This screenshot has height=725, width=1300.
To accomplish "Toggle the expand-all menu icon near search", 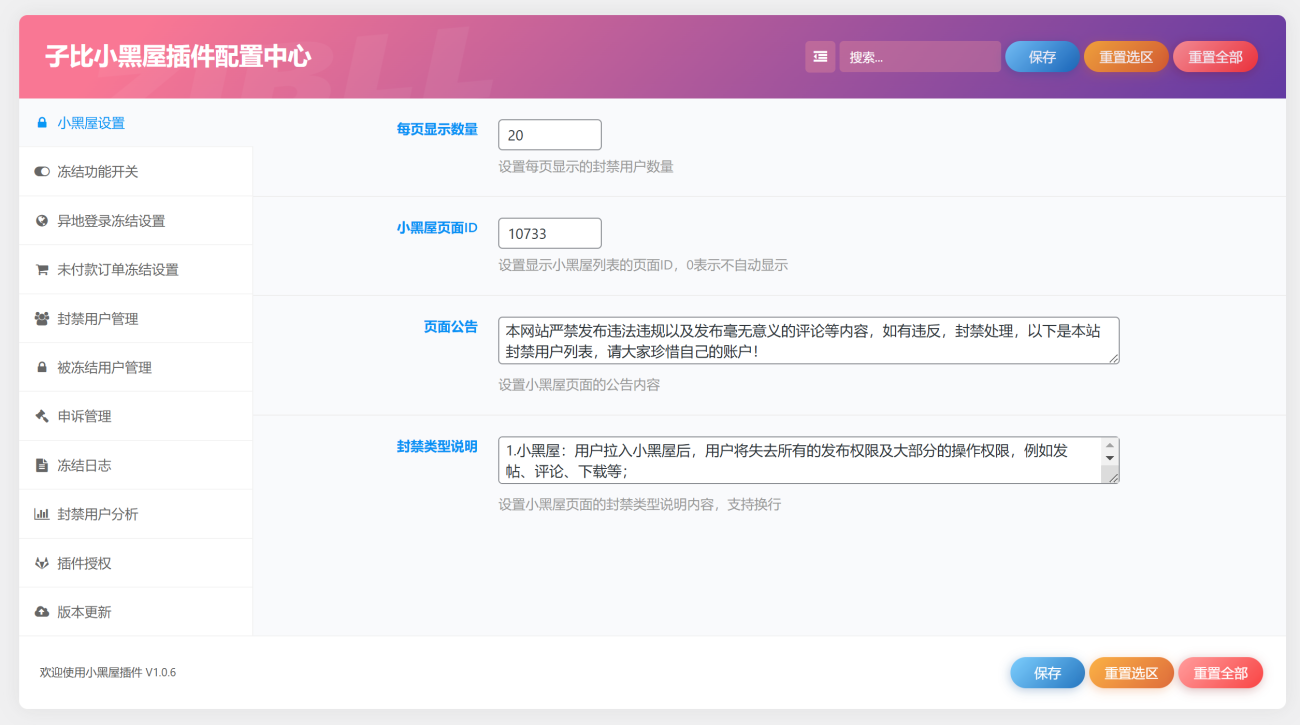I will click(820, 57).
